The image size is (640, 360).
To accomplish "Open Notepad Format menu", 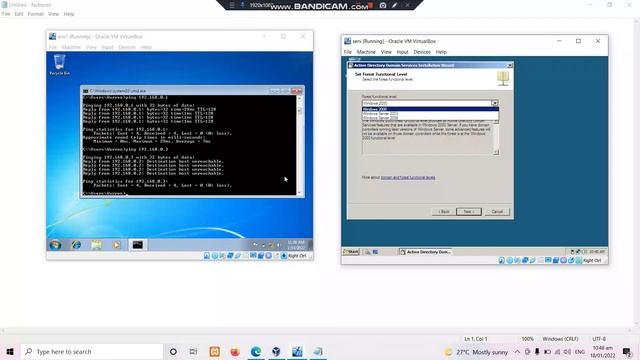I will [36, 14].
